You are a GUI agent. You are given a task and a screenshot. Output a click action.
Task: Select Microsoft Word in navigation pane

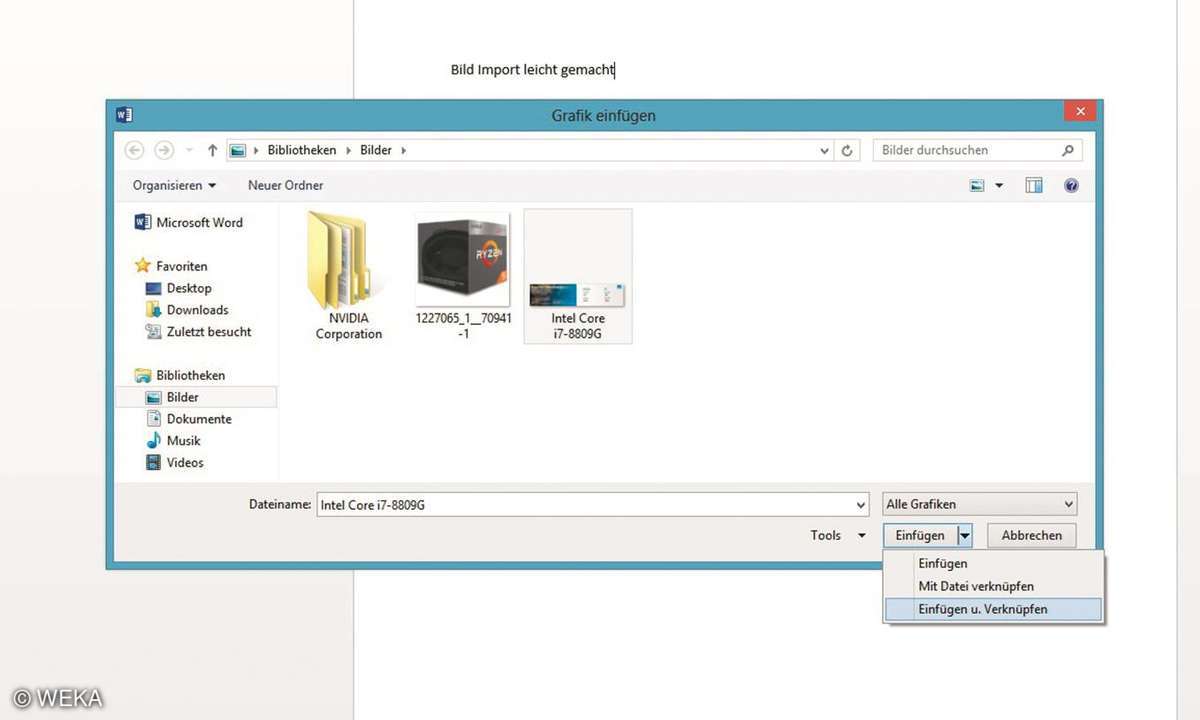[x=189, y=223]
